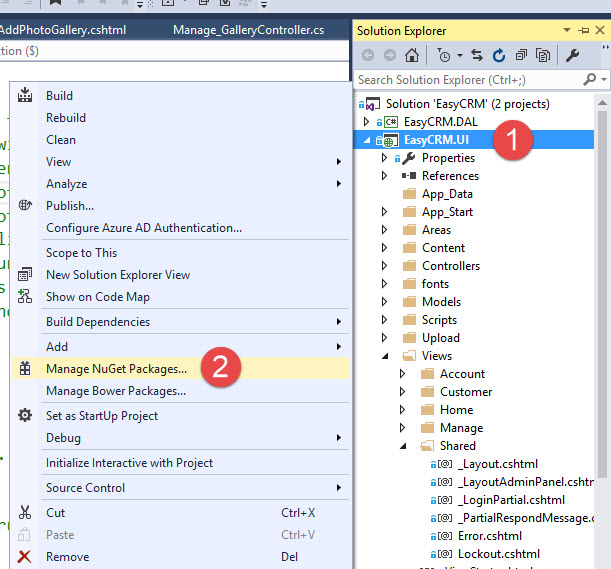Click the Back arrow in Solution Explorer toolbar
The width and height of the screenshot is (611, 569).
point(368,55)
